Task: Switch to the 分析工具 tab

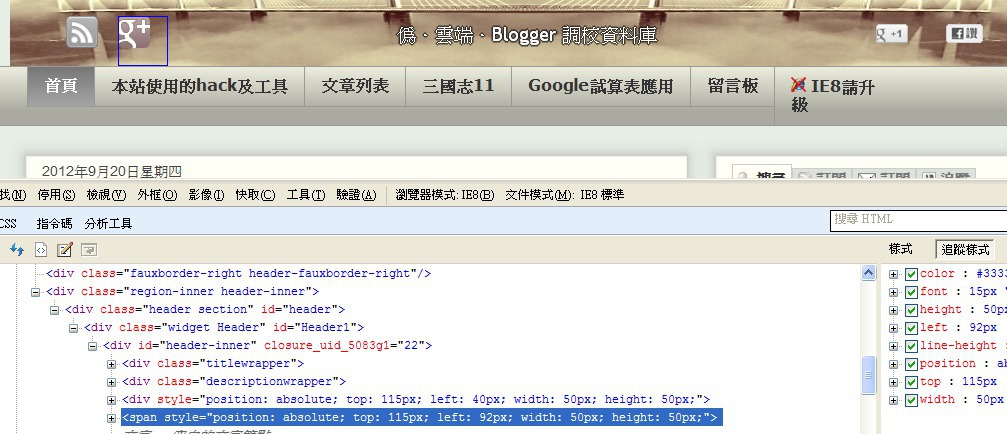Action: pyautogui.click(x=108, y=224)
